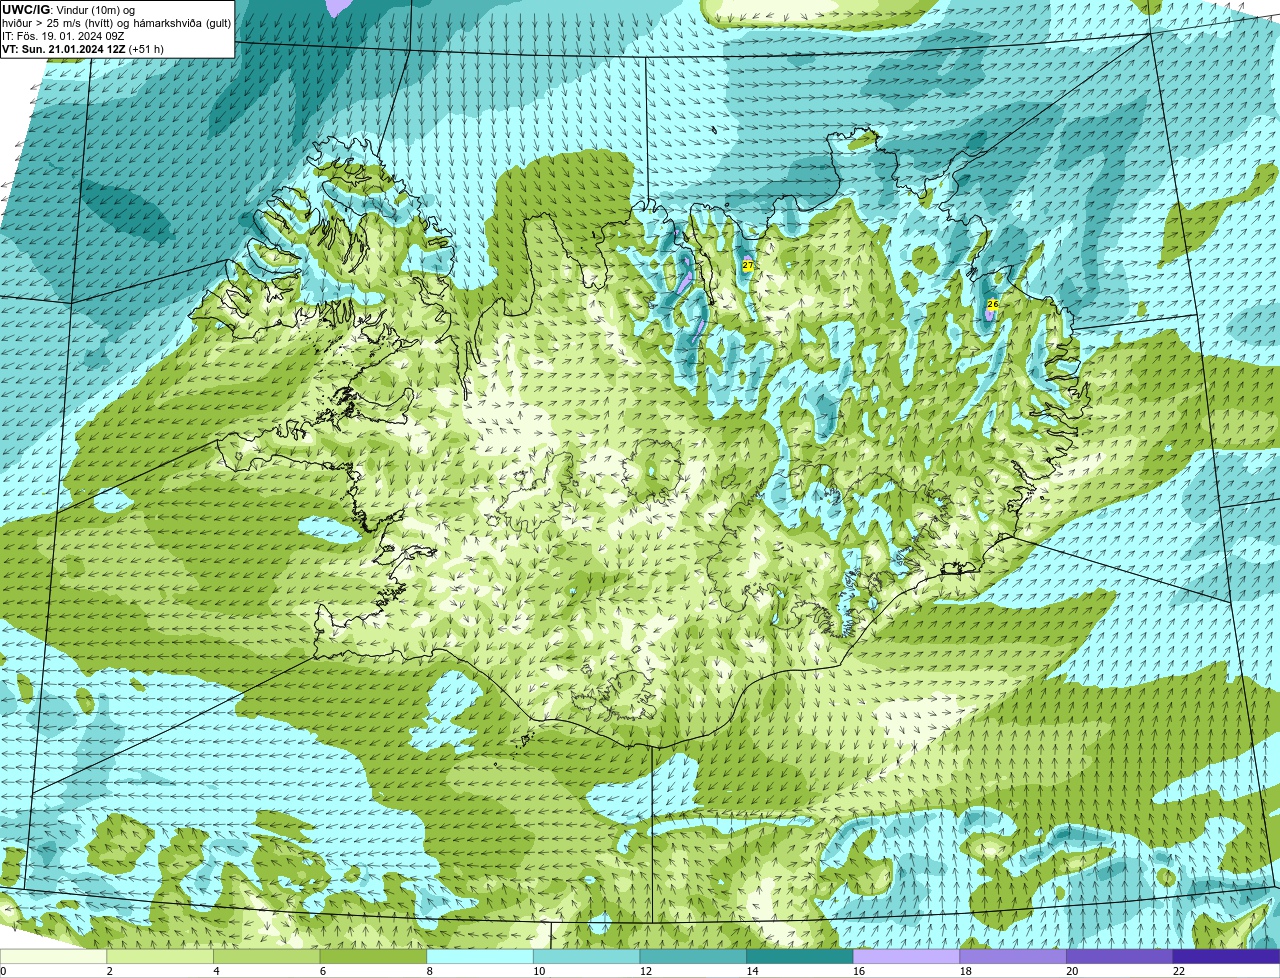Pick the darkest purple swatch above 22
Screen dimensions: 1280x978
pos(1226,956)
